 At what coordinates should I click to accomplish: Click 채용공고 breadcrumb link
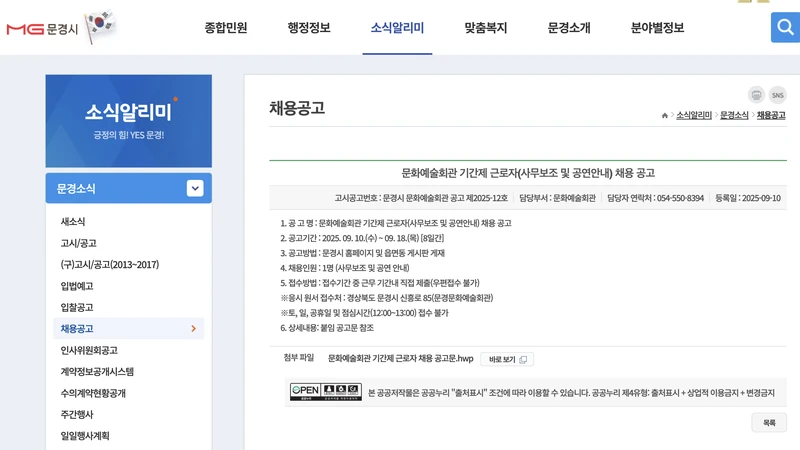[771, 115]
